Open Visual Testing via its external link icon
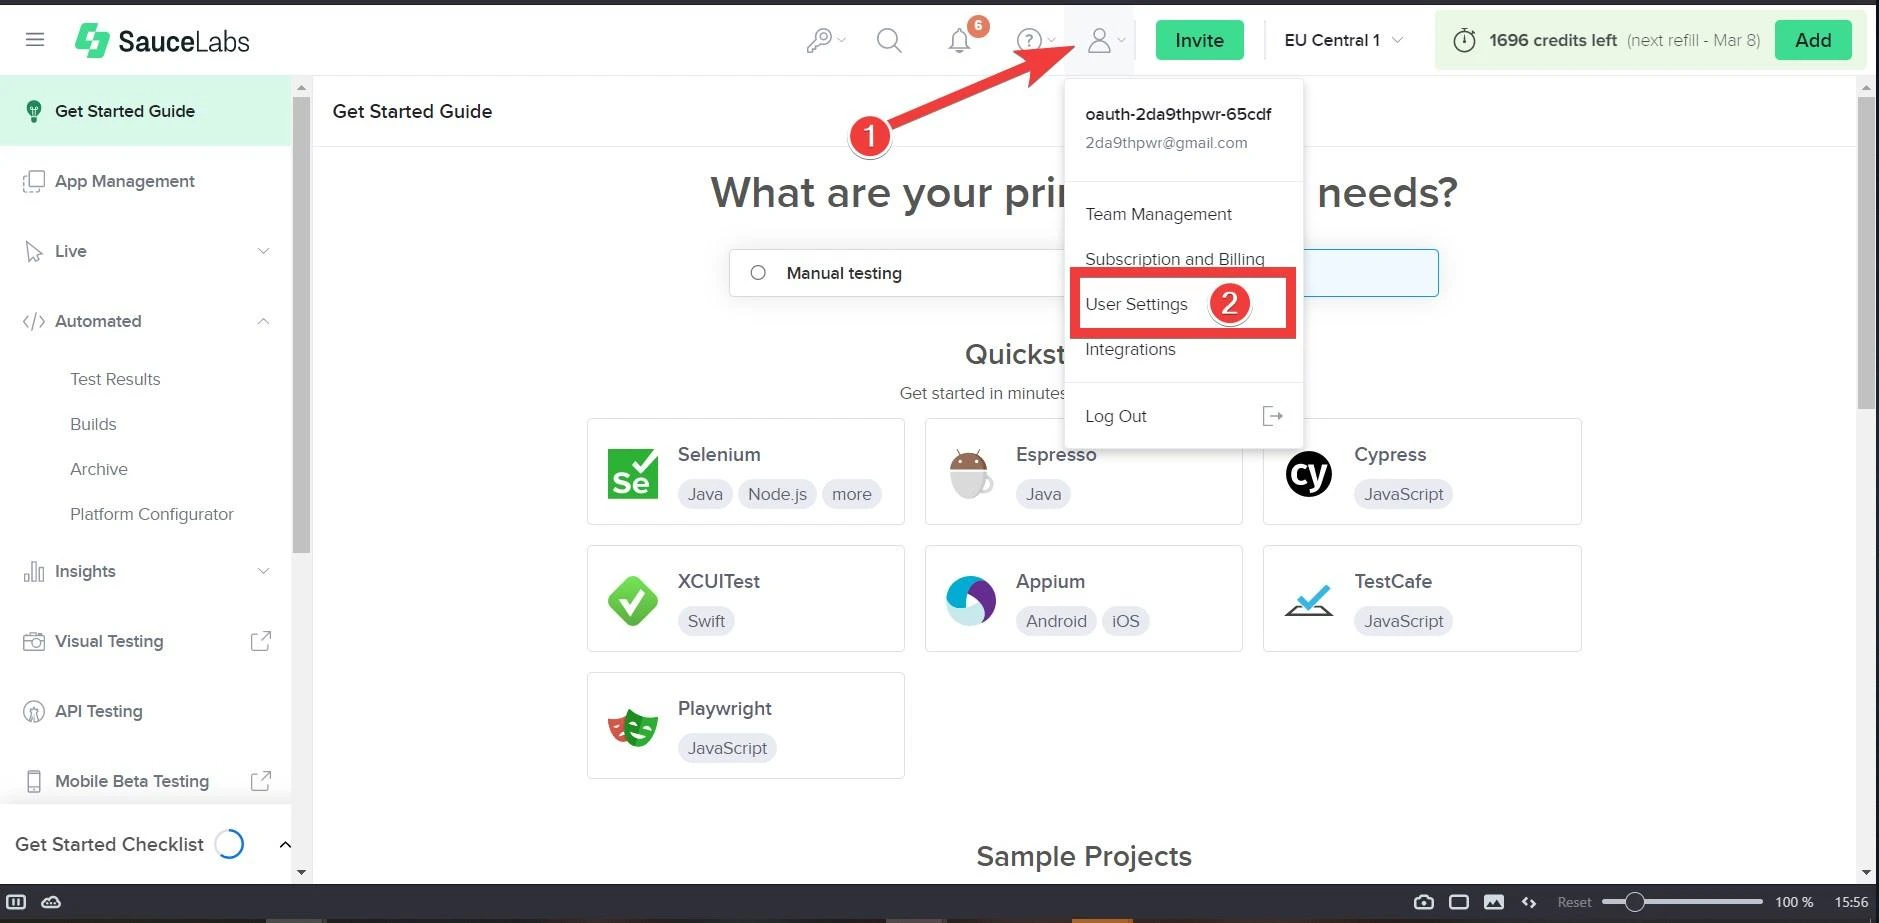 click(x=260, y=641)
